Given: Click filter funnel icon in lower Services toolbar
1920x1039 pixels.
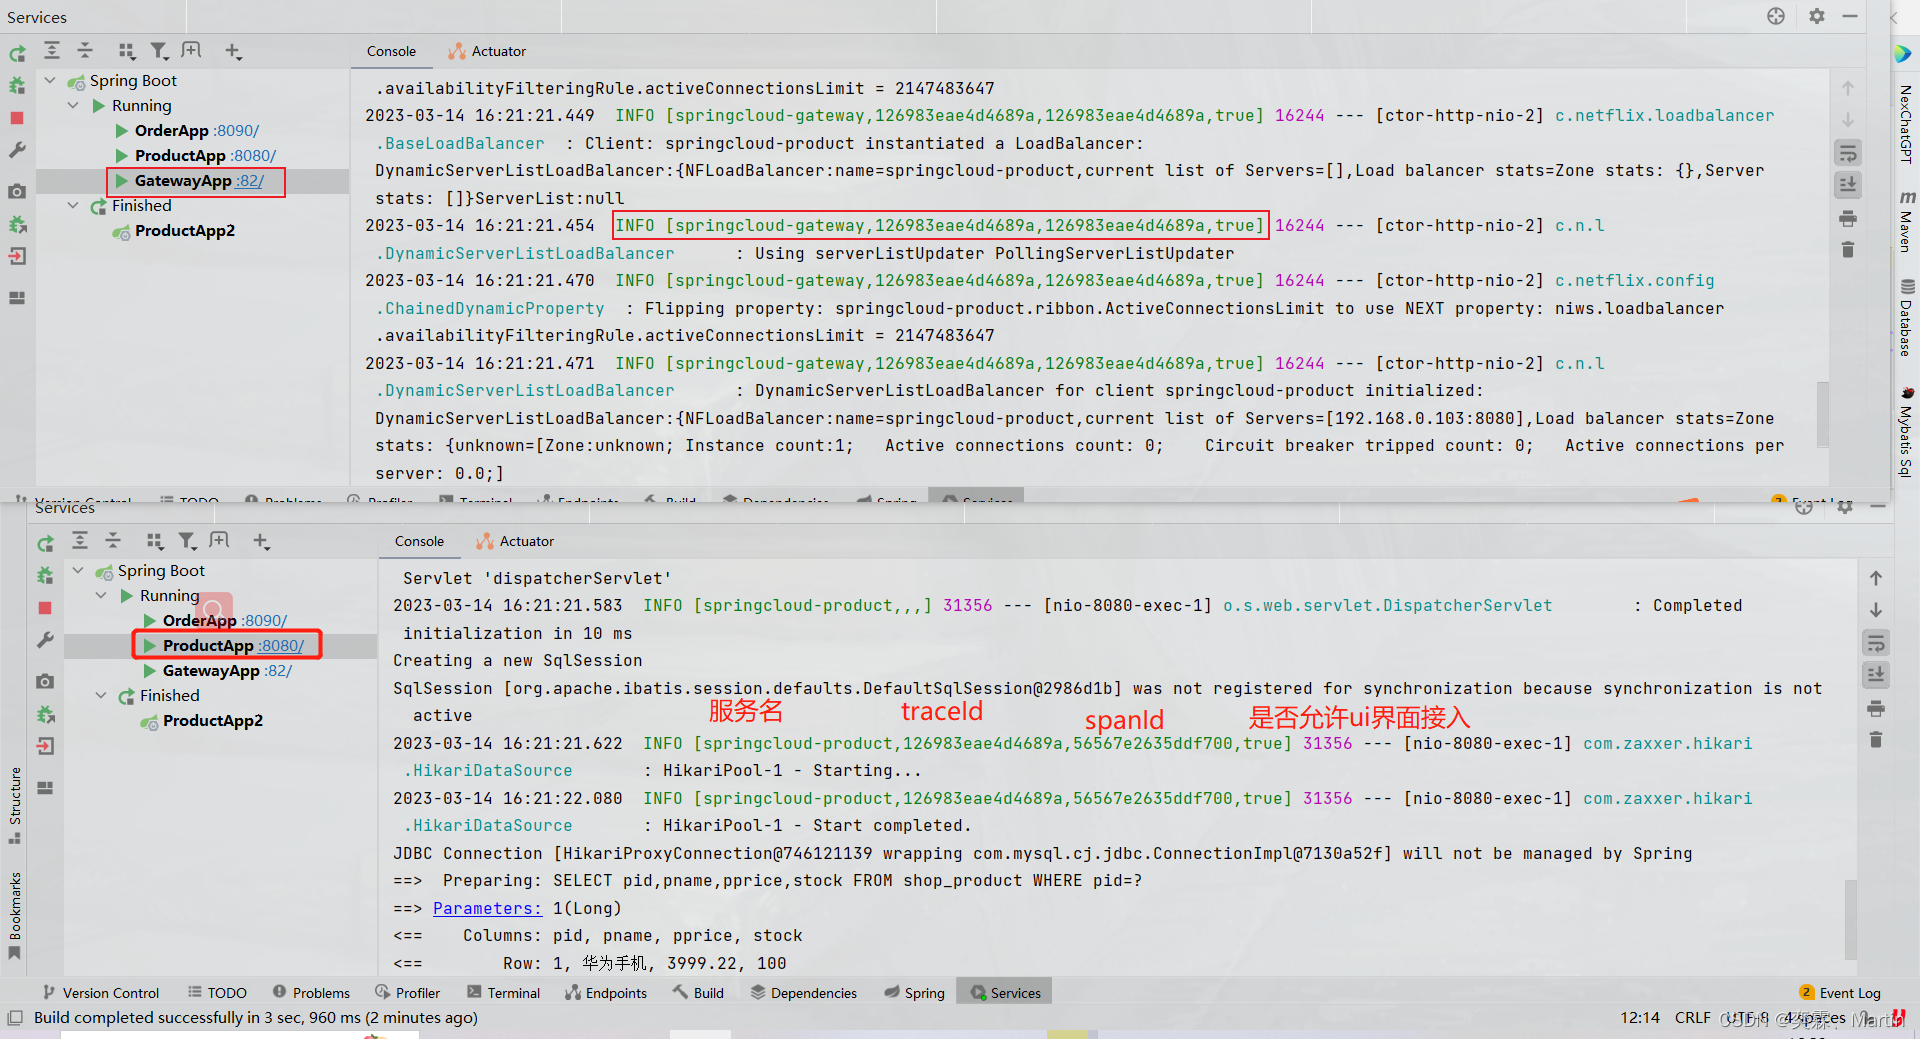Looking at the screenshot, I should pyautogui.click(x=187, y=541).
